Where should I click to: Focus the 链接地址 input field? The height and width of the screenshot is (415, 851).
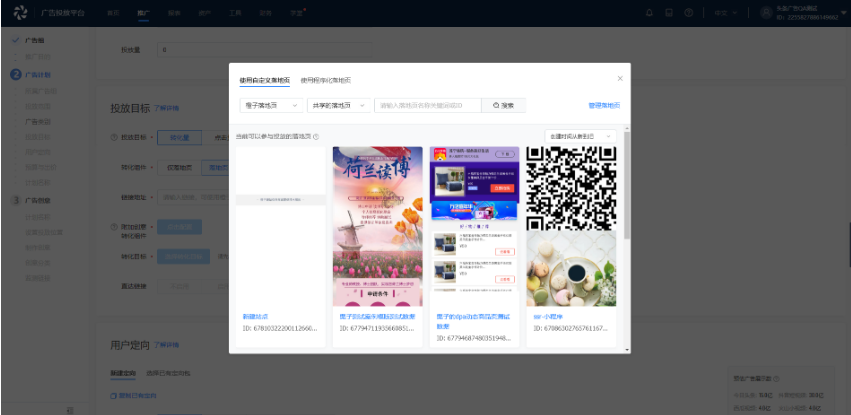click(193, 197)
